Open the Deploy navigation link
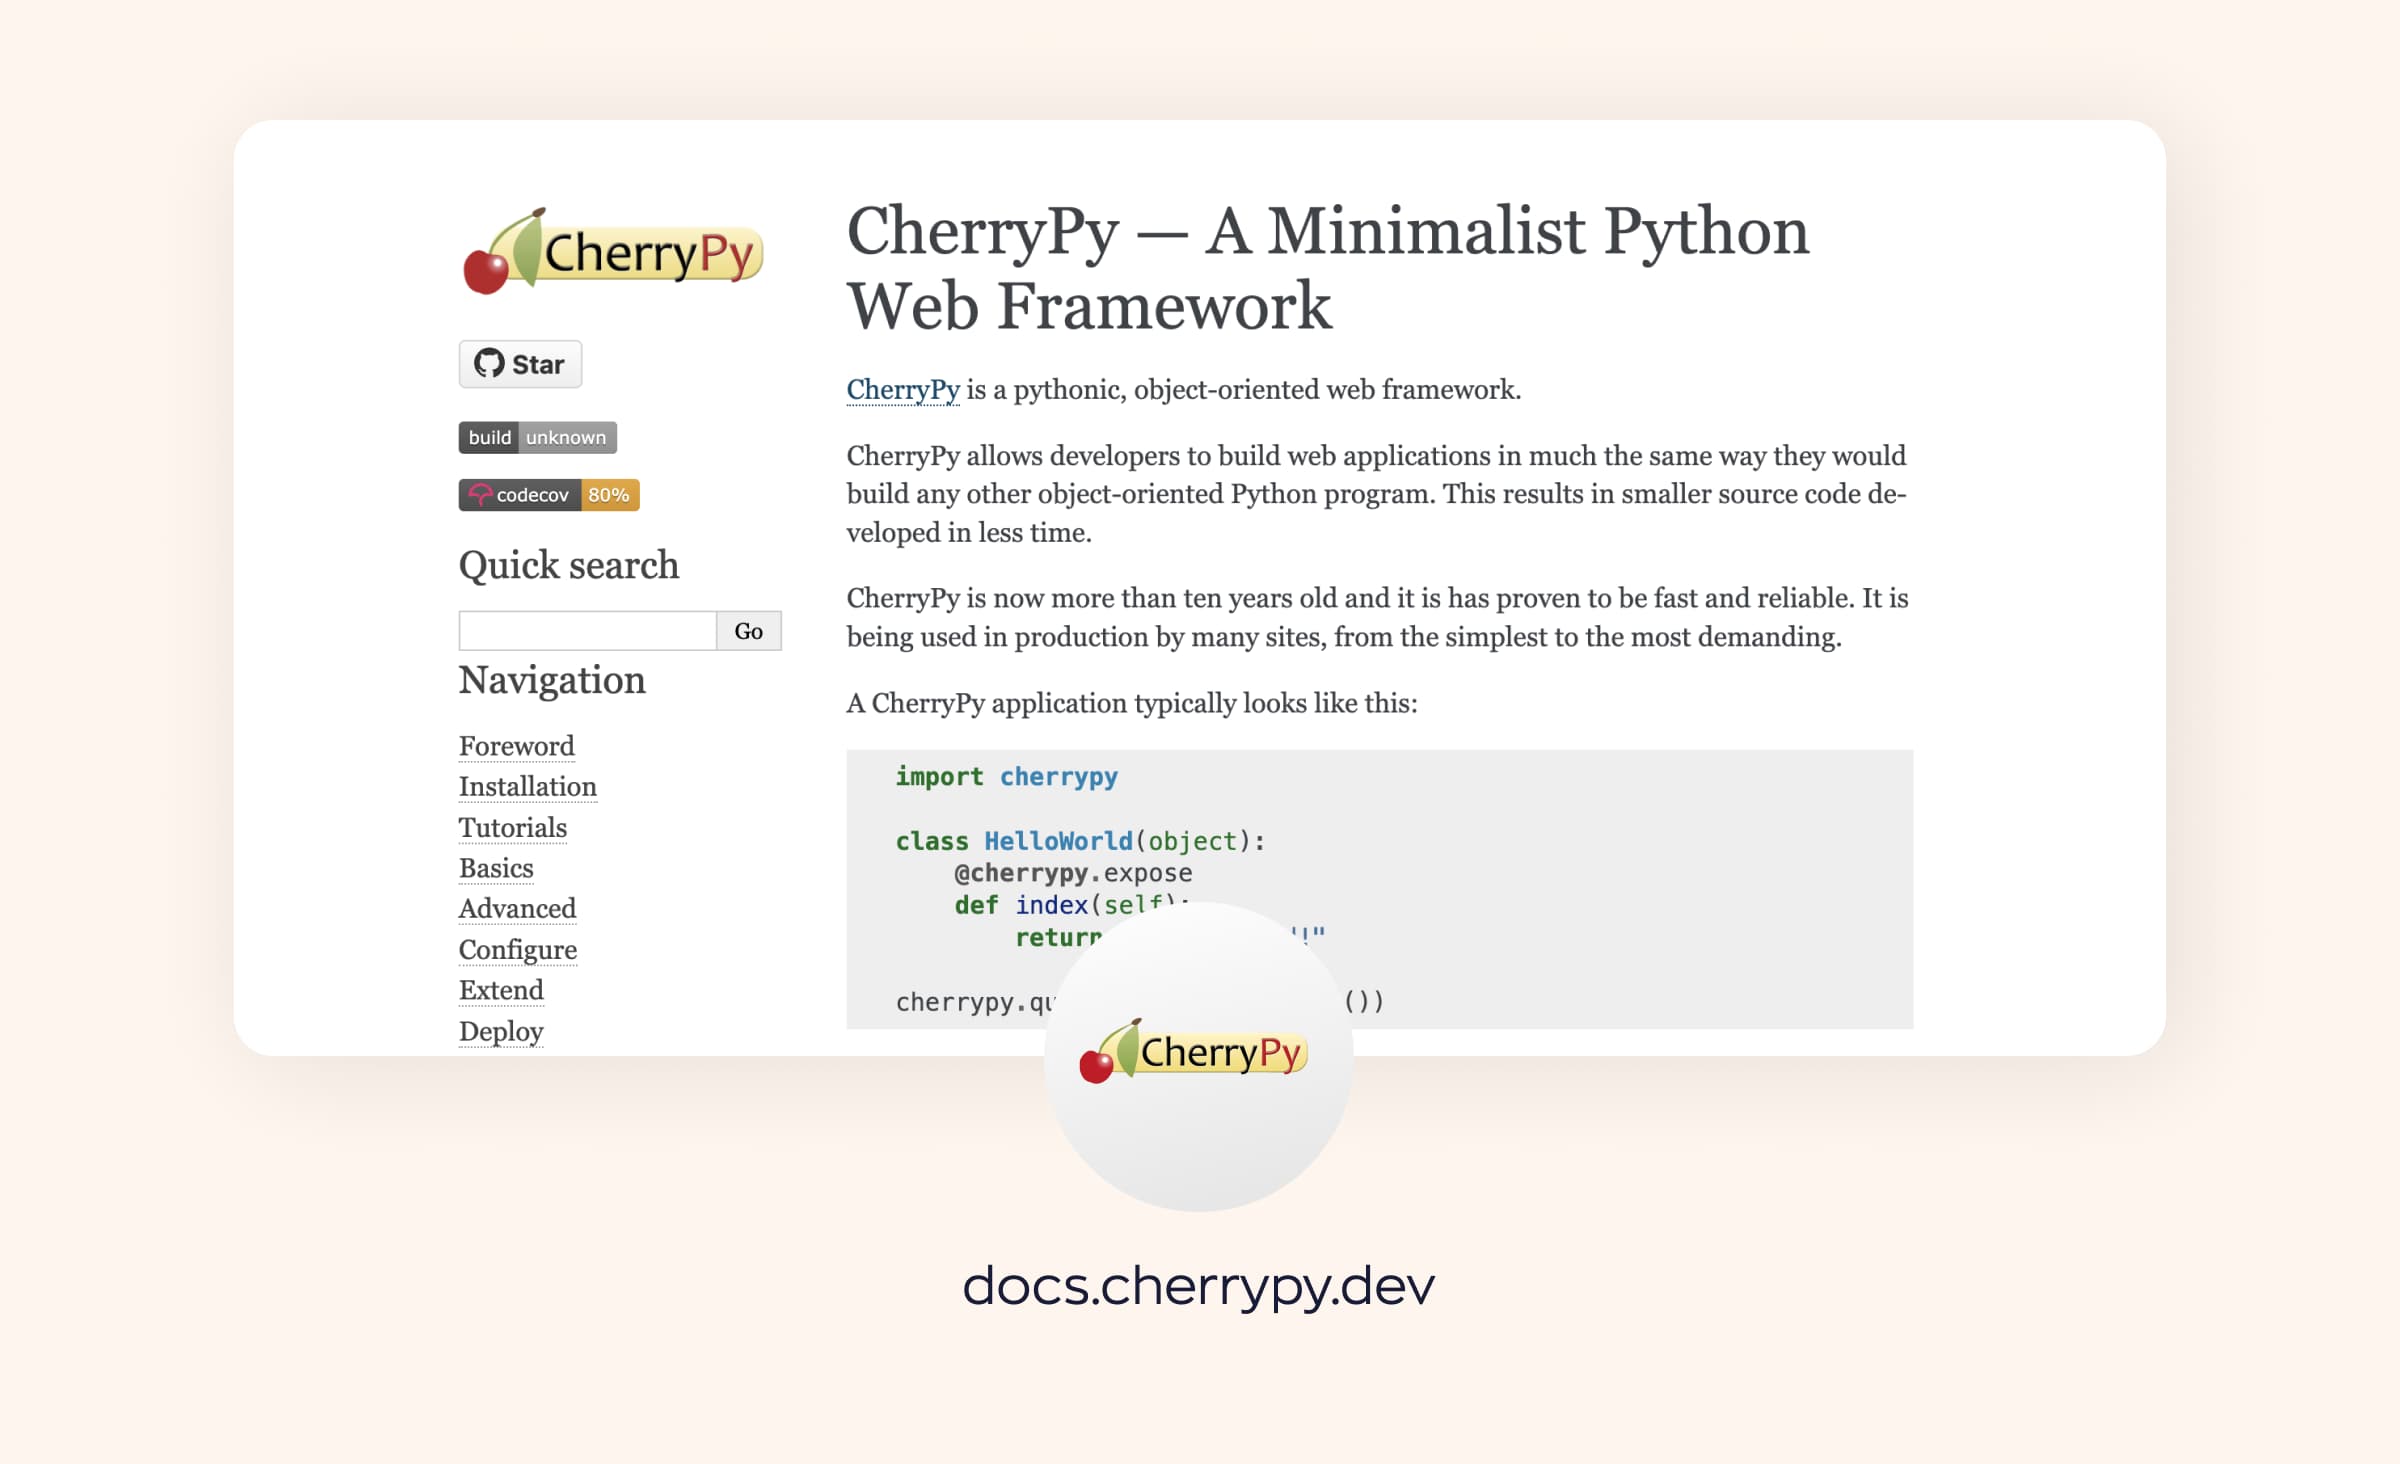Viewport: 2400px width, 1464px height. [x=501, y=1031]
